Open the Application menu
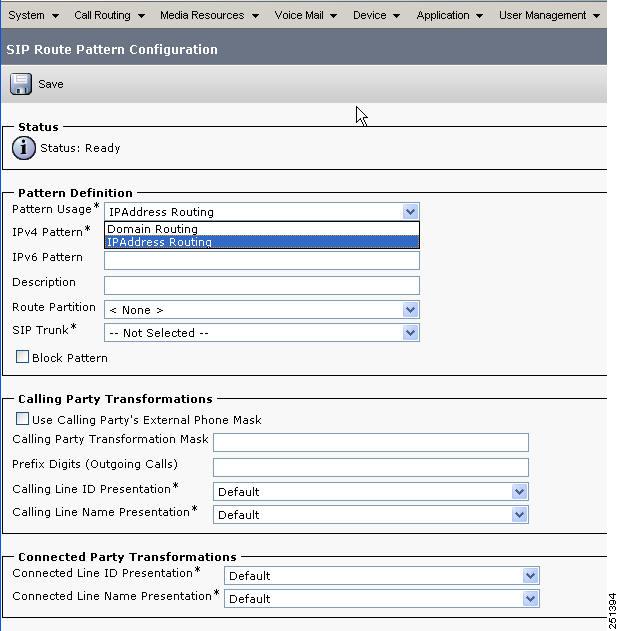619x631 pixels. click(450, 15)
